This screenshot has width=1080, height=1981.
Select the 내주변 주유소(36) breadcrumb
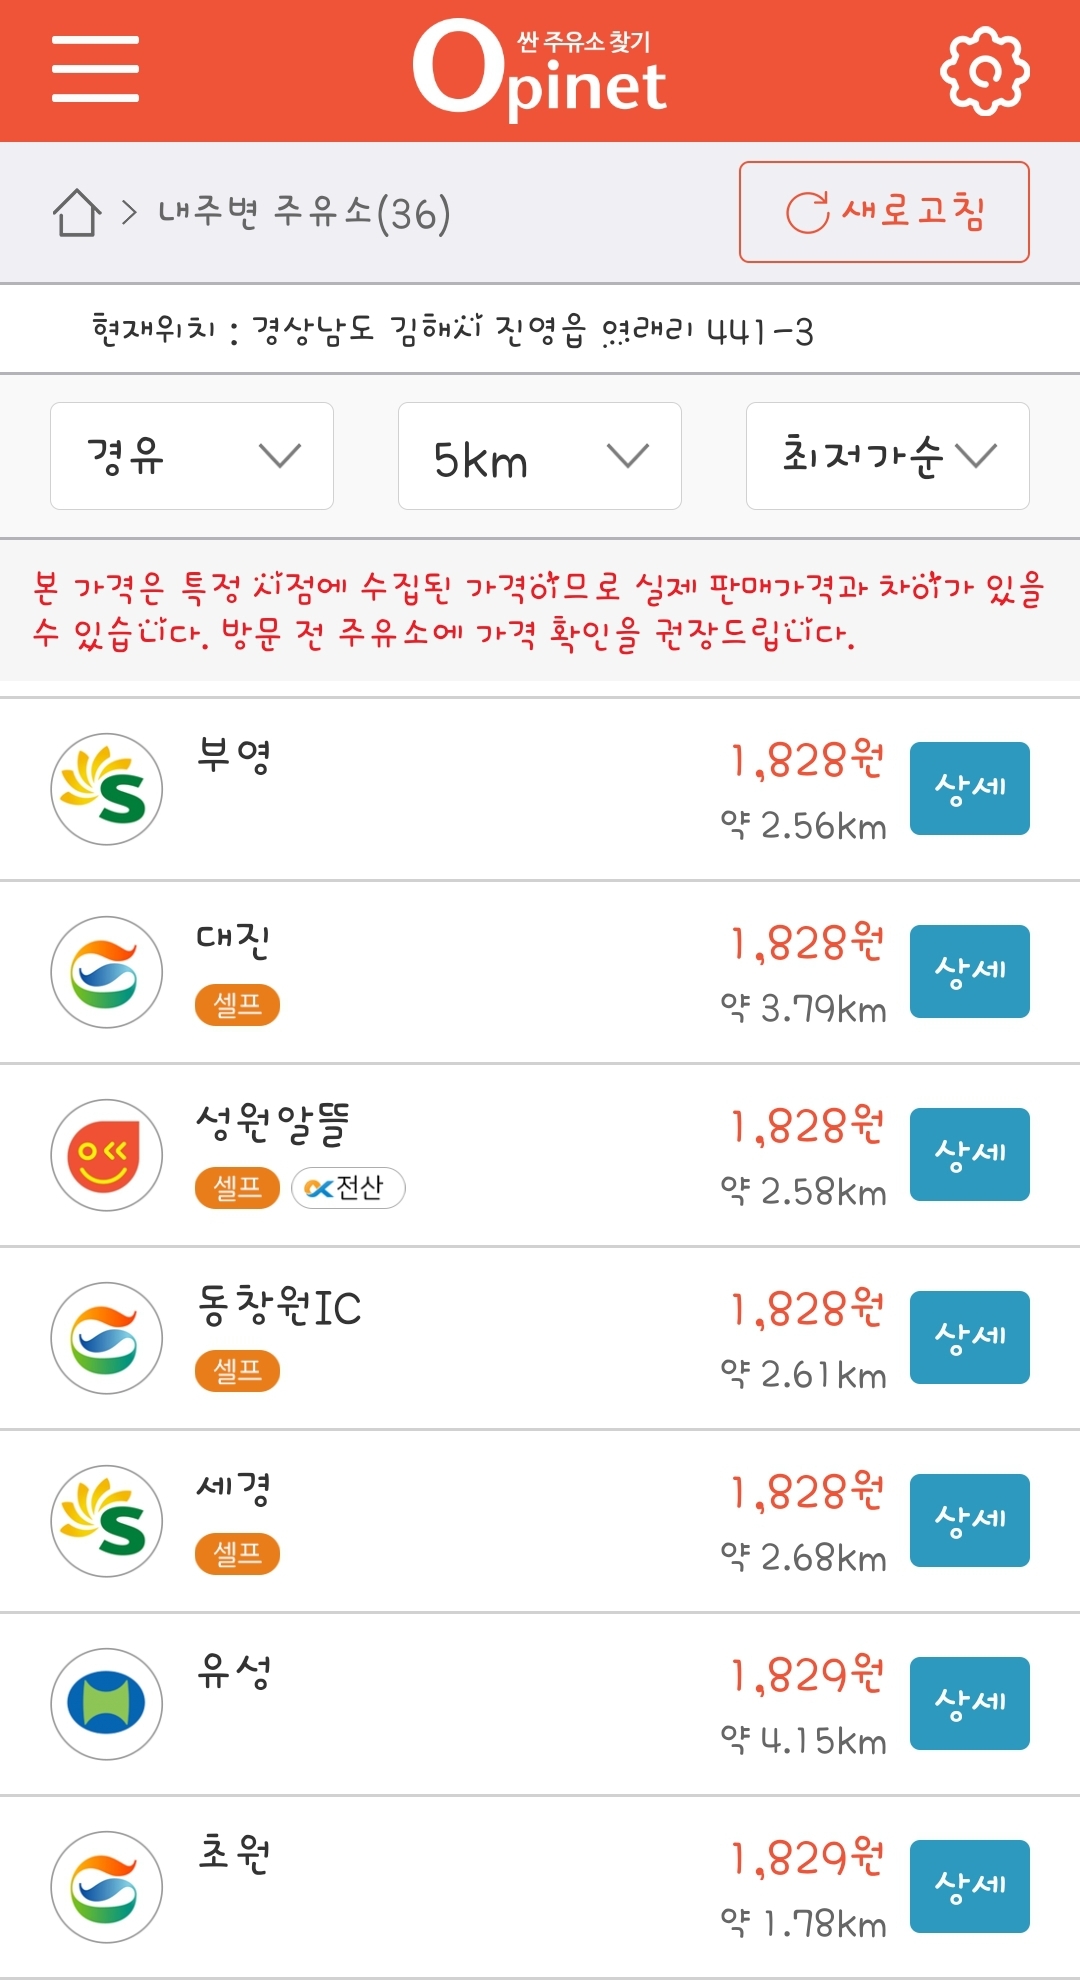point(305,212)
